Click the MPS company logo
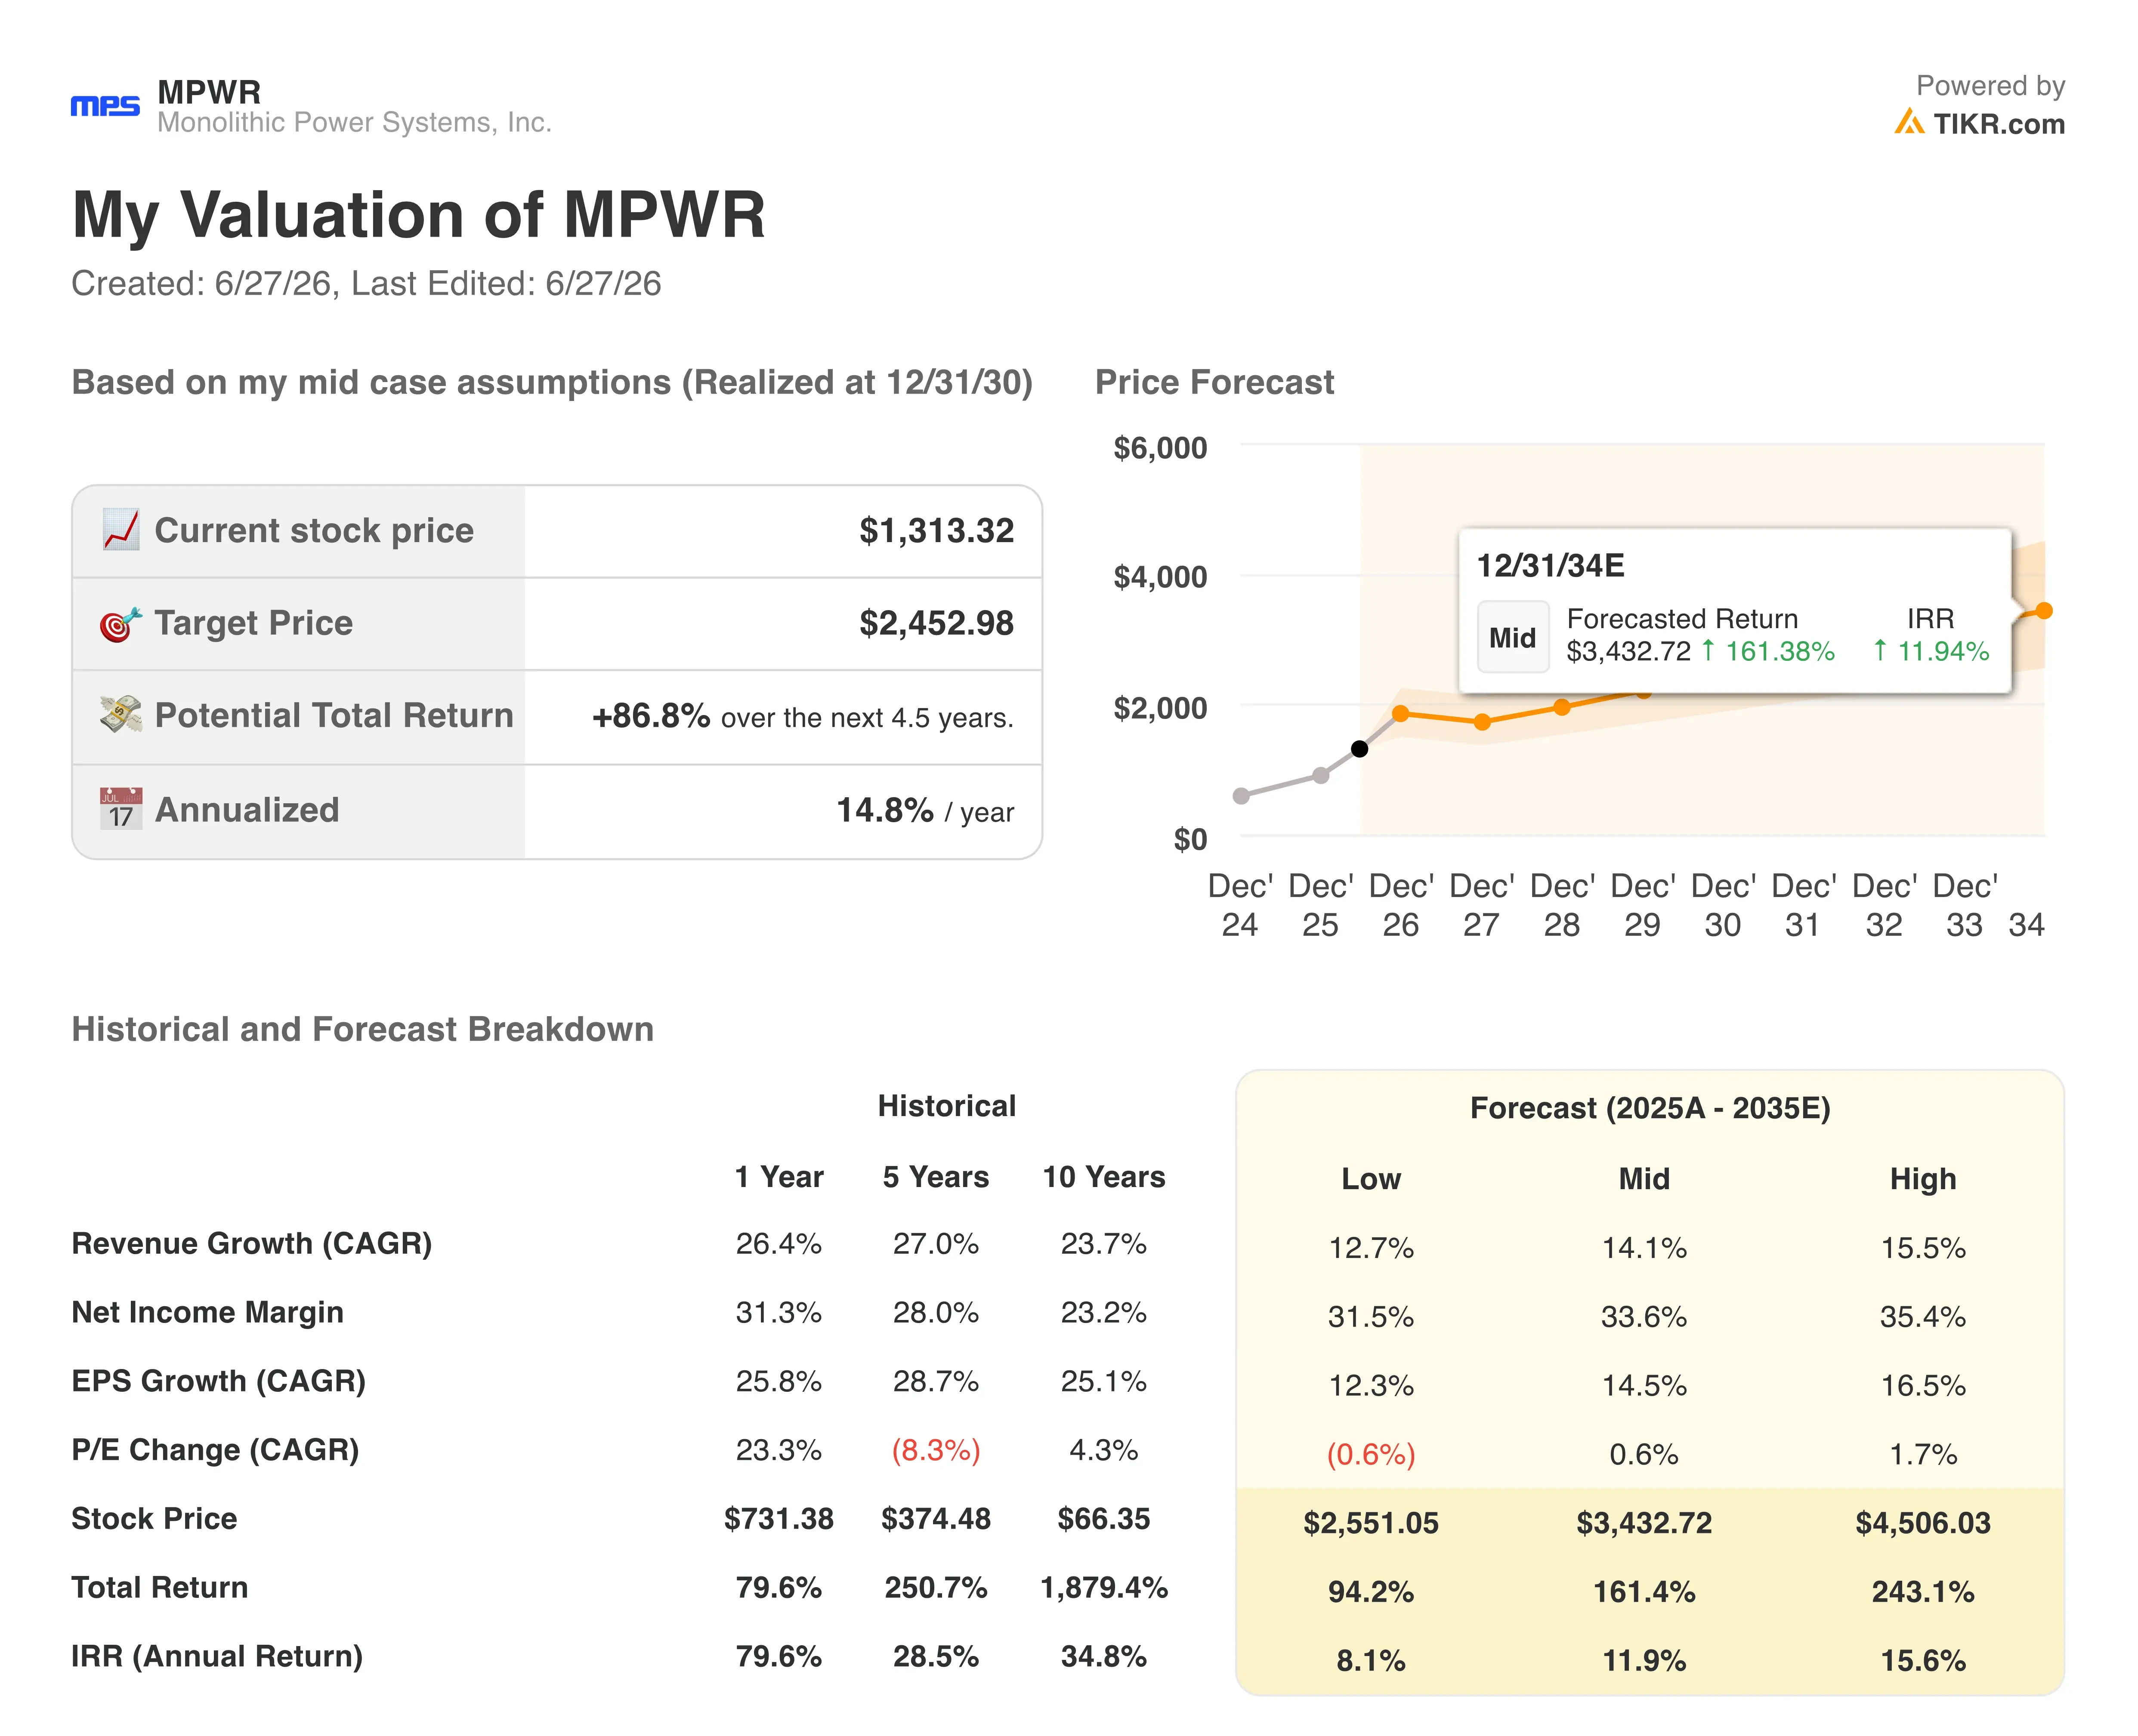 click(105, 106)
